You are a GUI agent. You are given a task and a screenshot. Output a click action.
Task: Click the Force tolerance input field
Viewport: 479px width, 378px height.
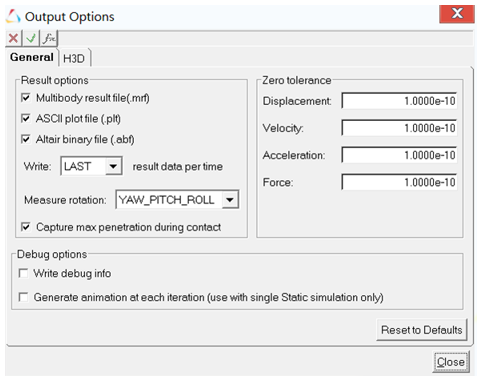point(399,182)
